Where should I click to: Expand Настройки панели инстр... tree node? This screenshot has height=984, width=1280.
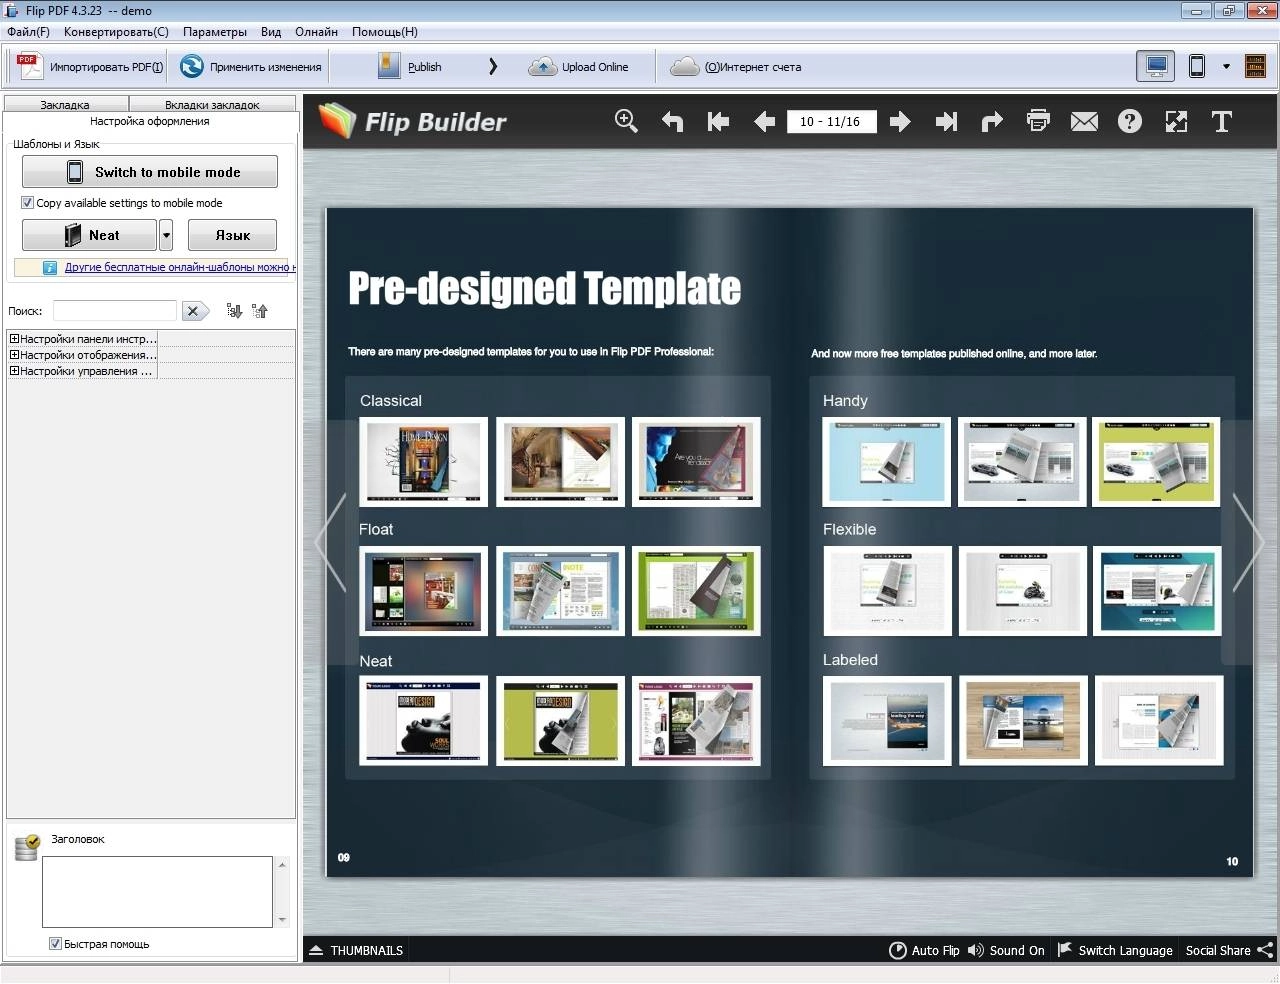click(x=14, y=339)
